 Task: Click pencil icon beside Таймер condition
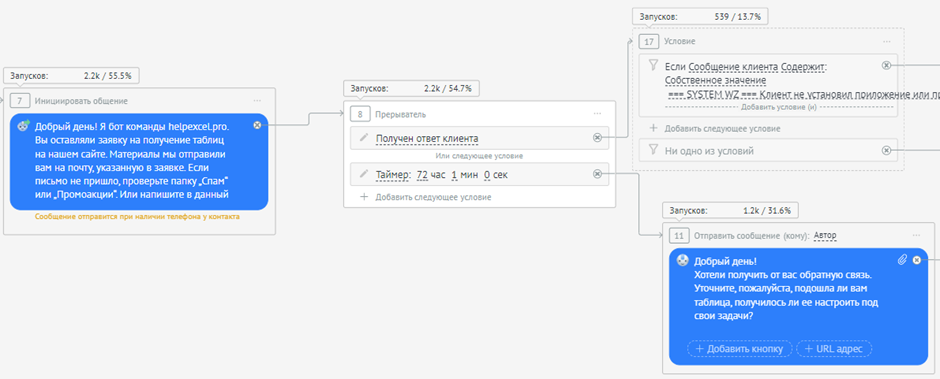click(363, 174)
